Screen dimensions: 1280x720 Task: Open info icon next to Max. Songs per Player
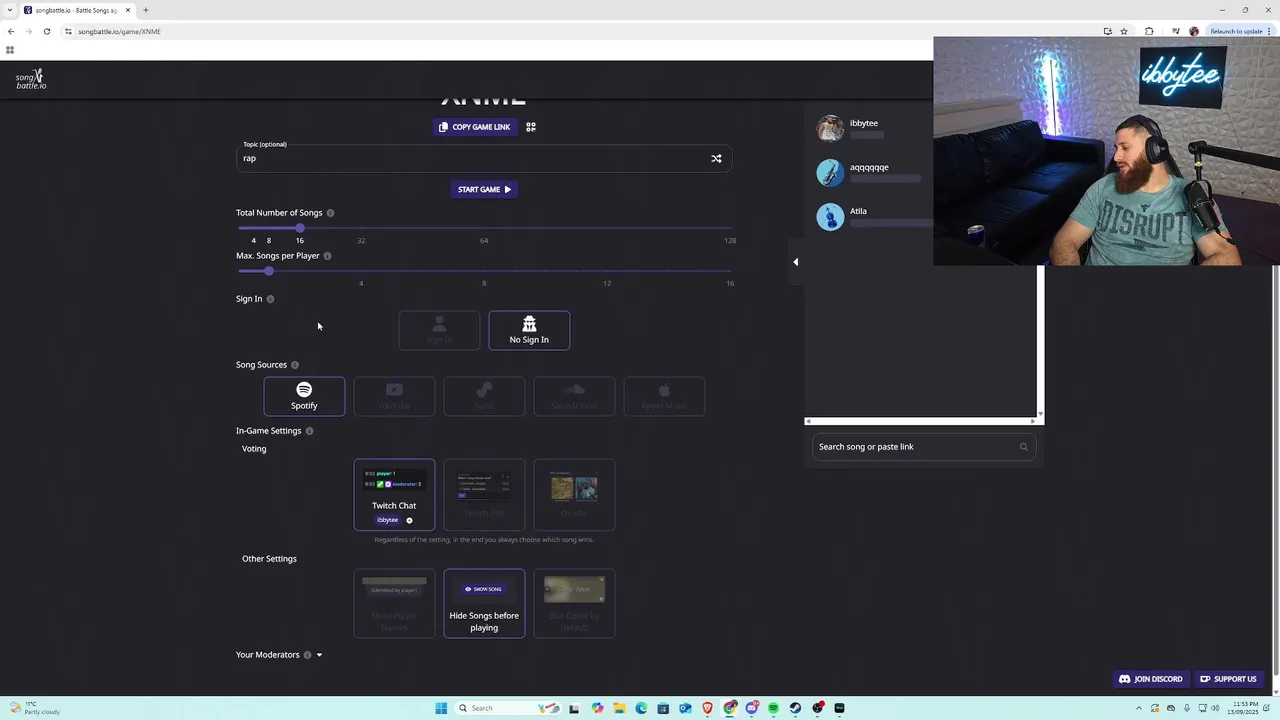(327, 256)
